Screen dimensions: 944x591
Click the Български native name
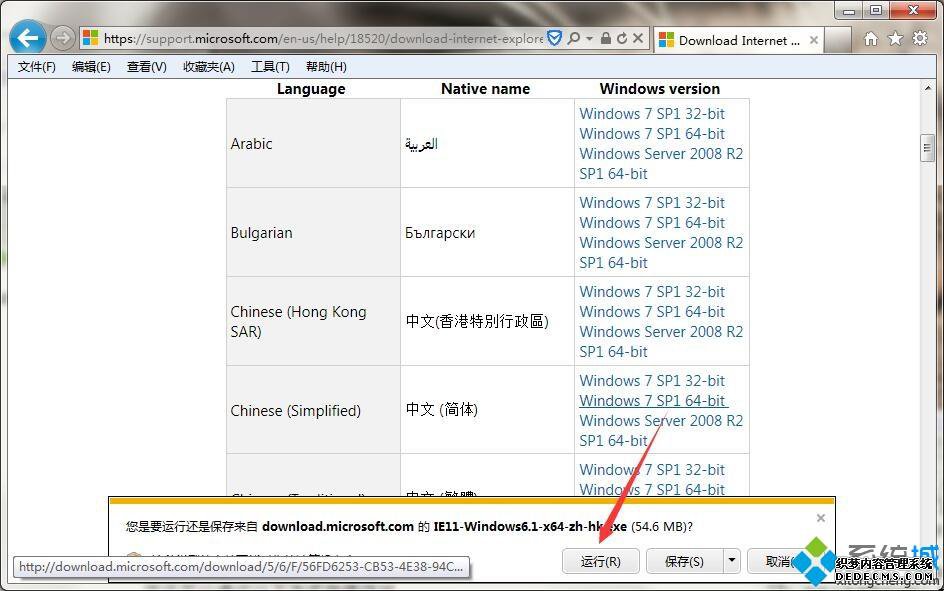440,233
